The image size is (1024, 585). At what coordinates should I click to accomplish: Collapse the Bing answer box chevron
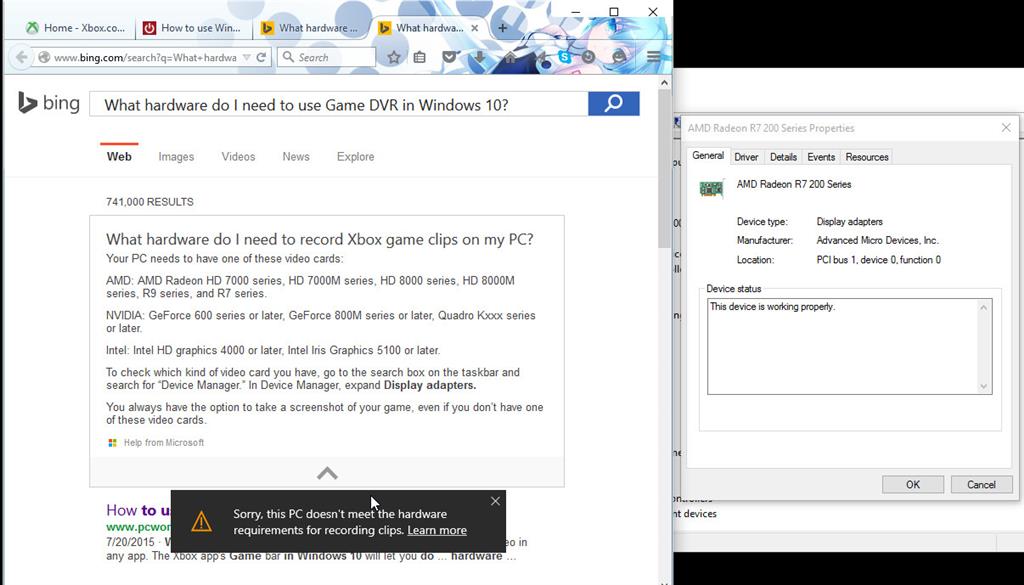(327, 473)
